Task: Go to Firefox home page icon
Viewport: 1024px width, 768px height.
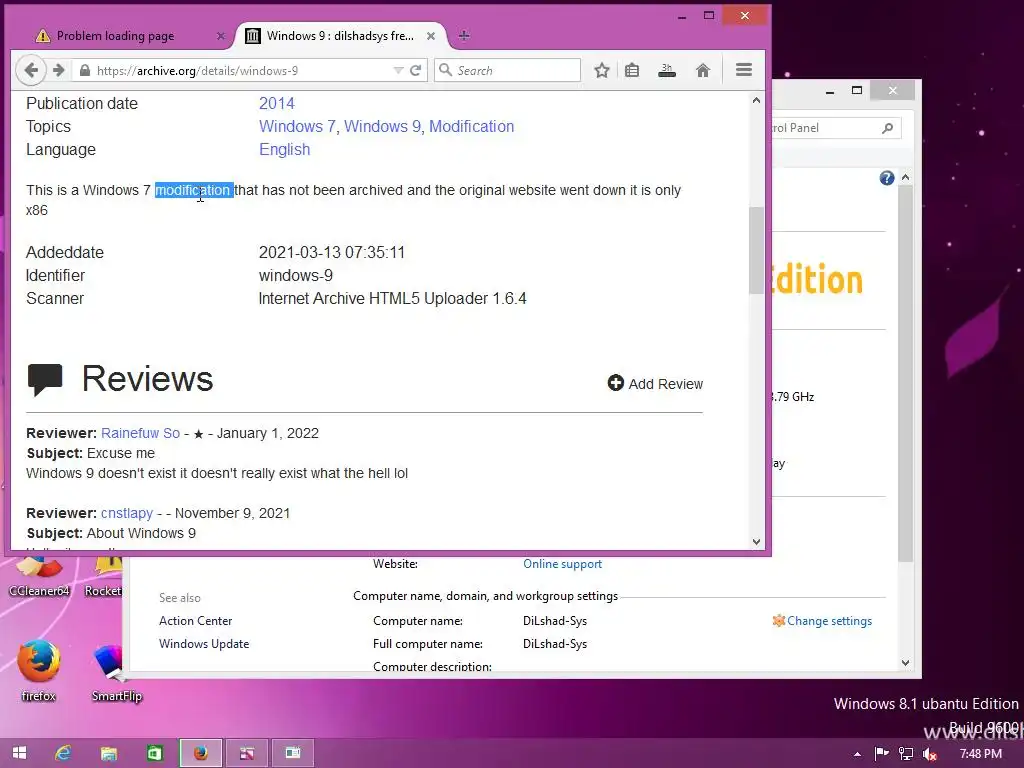Action: click(x=703, y=70)
